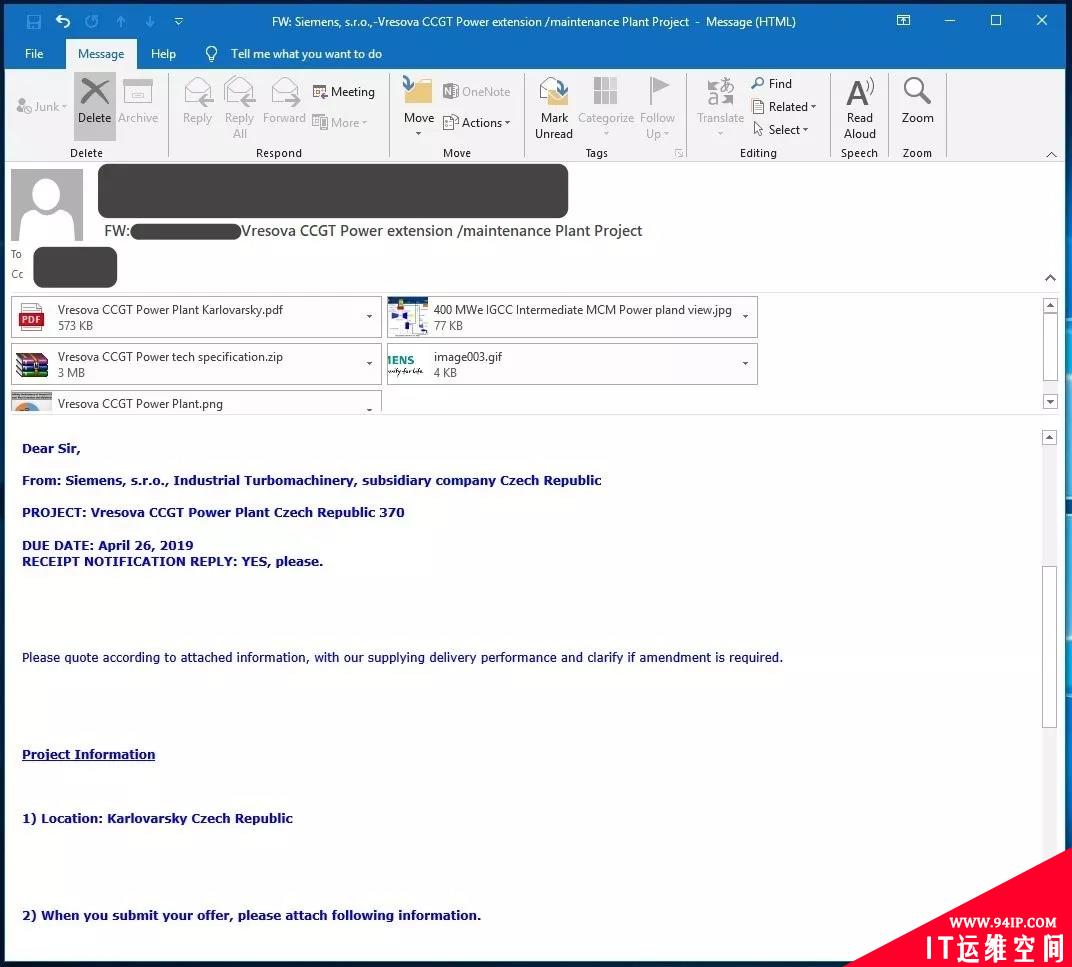The image size is (1072, 967).
Task: Open the Move to folder menu
Action: point(418,107)
